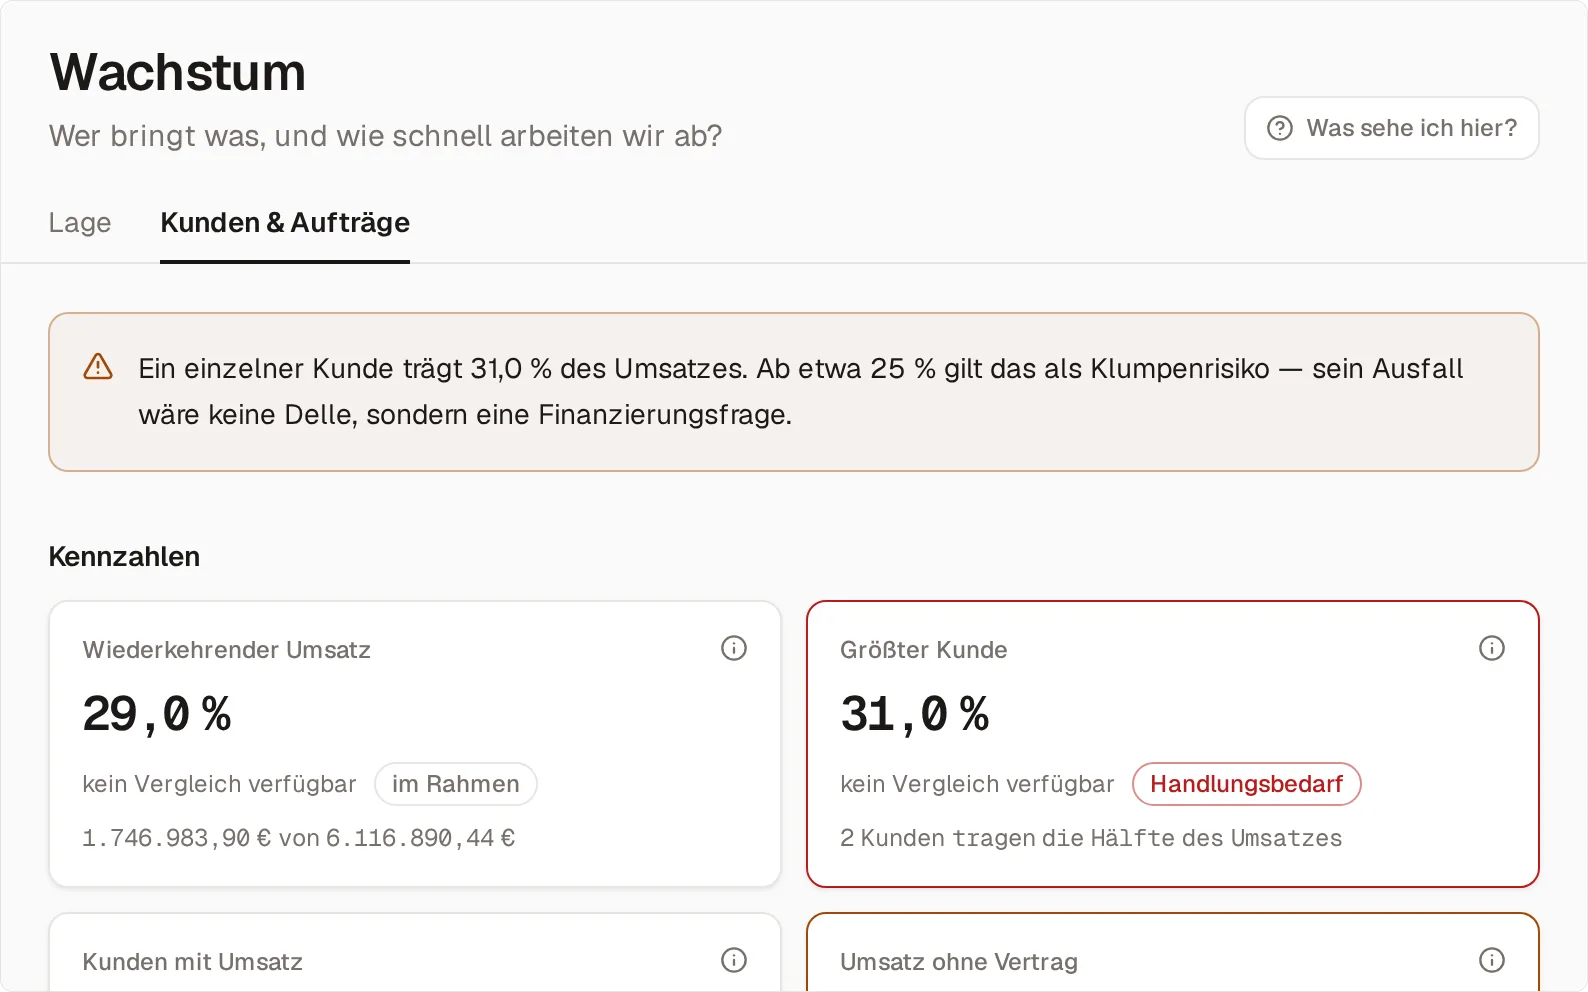Switch to the Lage tab
This screenshot has width=1588, height=992.
(x=80, y=222)
